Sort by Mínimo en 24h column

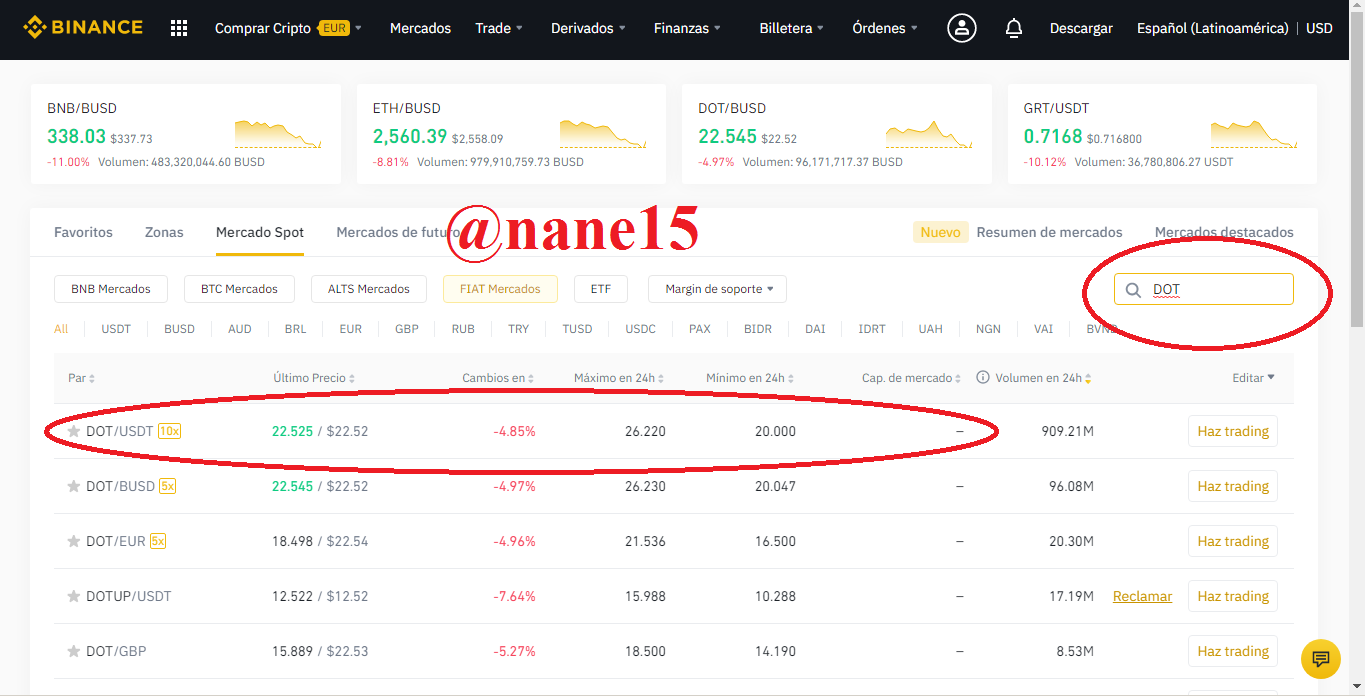[750, 378]
